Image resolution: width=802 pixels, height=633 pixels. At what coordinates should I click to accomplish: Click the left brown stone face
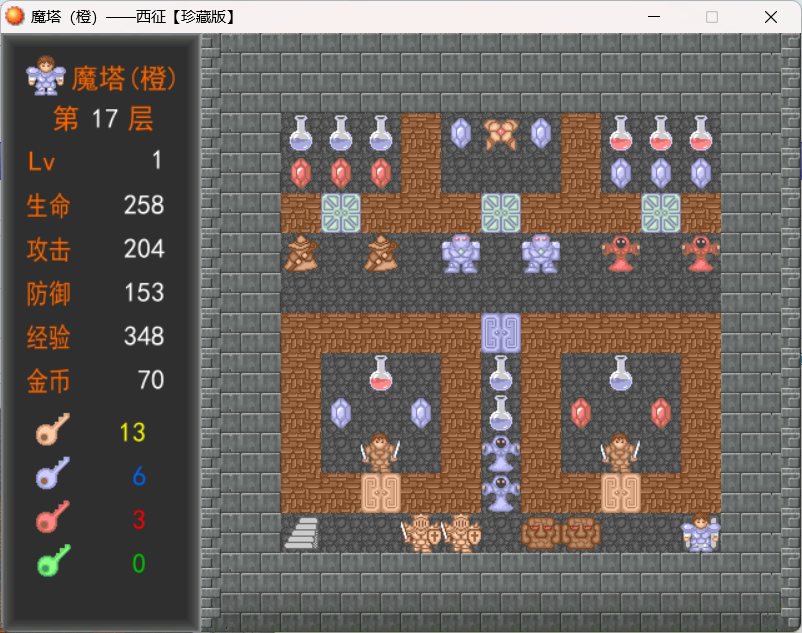[x=541, y=533]
